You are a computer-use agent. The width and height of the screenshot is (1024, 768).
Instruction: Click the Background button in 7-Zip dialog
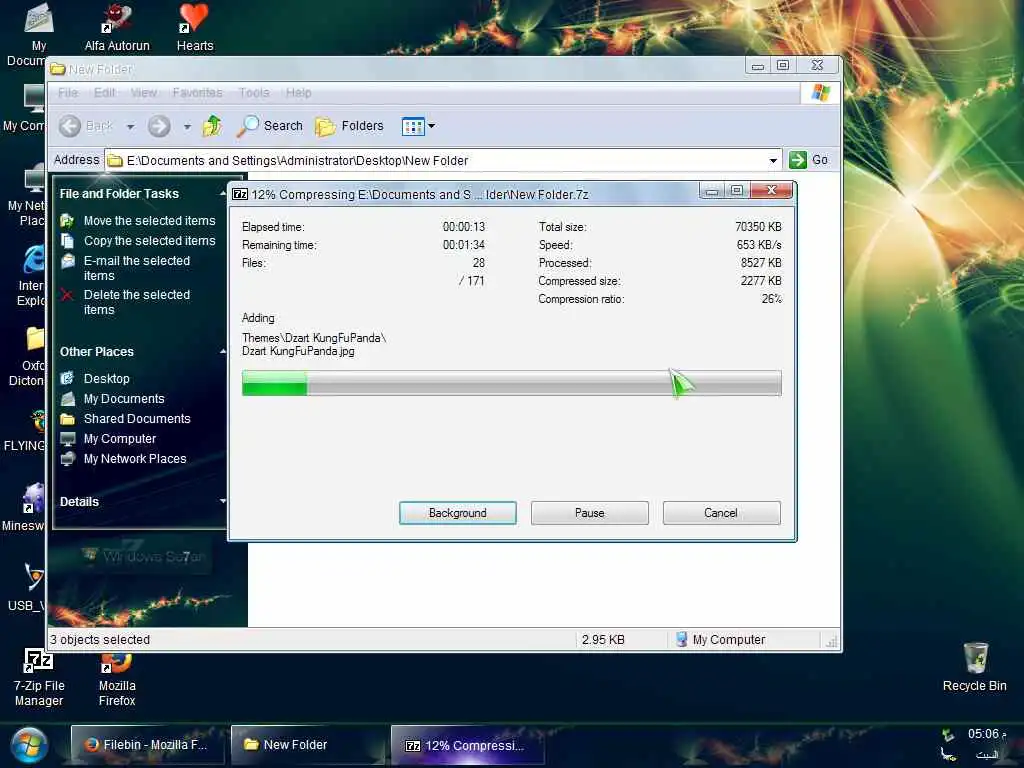(457, 513)
